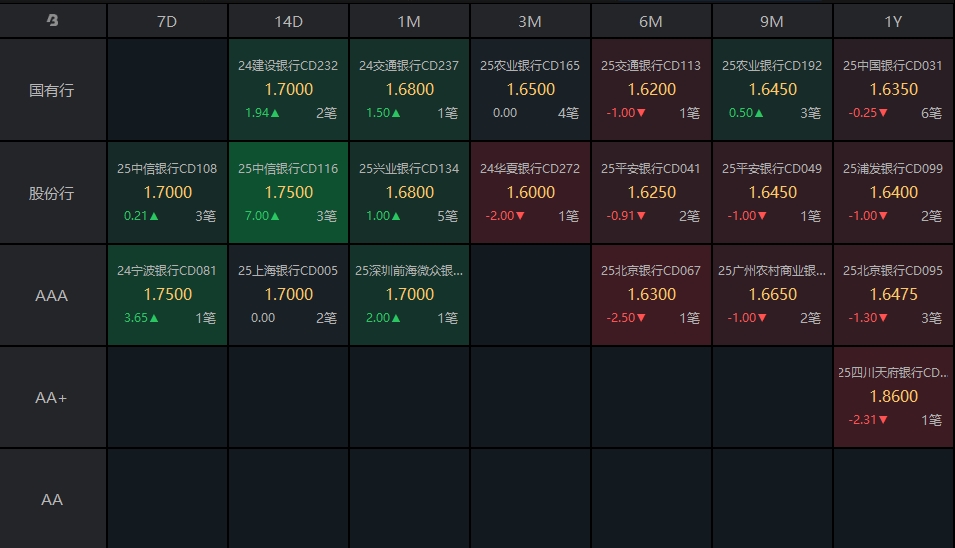Select the 14D tenor column header
Screen dimensions: 955x548
288,21
